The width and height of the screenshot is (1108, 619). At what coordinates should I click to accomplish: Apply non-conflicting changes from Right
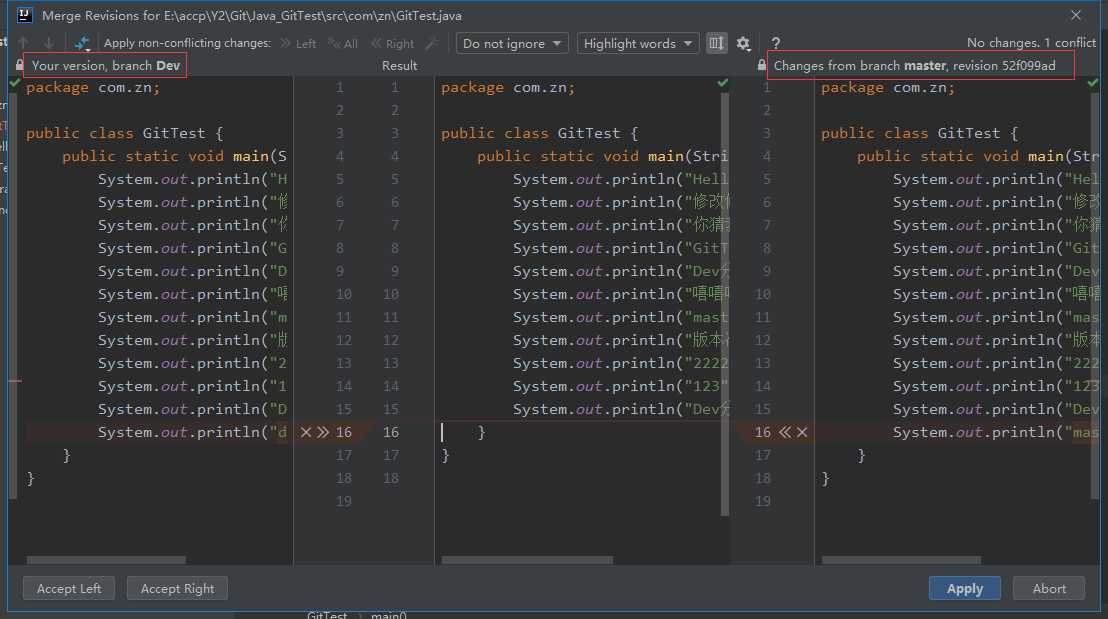tap(393, 43)
